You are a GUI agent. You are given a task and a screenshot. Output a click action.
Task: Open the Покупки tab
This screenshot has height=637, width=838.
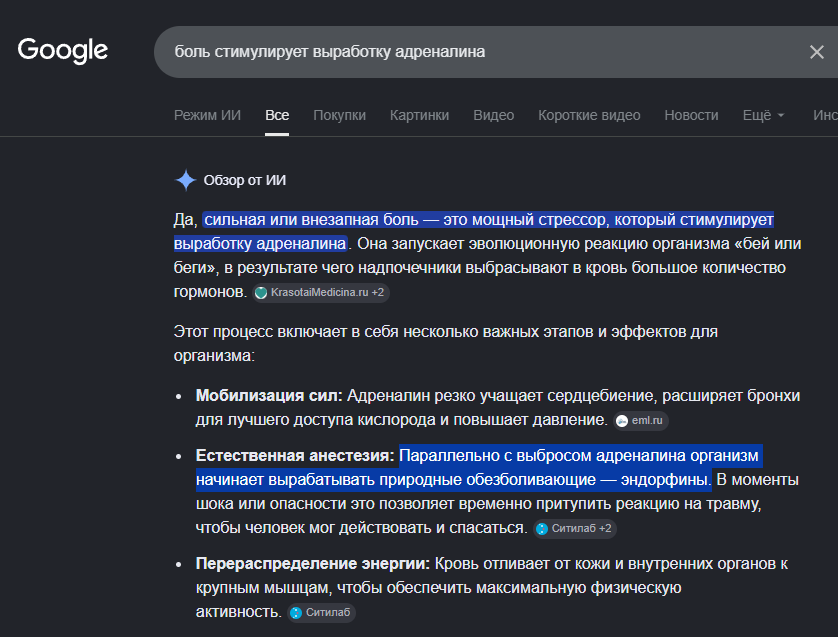pos(339,115)
